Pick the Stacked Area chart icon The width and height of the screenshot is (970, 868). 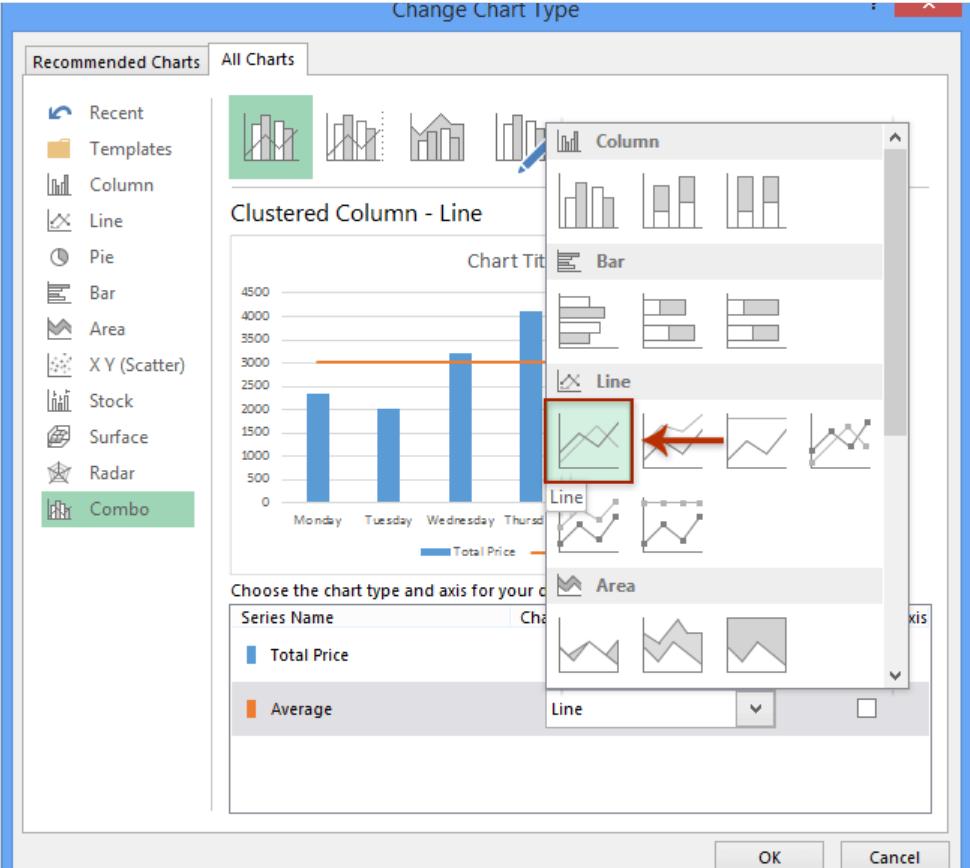[672, 645]
